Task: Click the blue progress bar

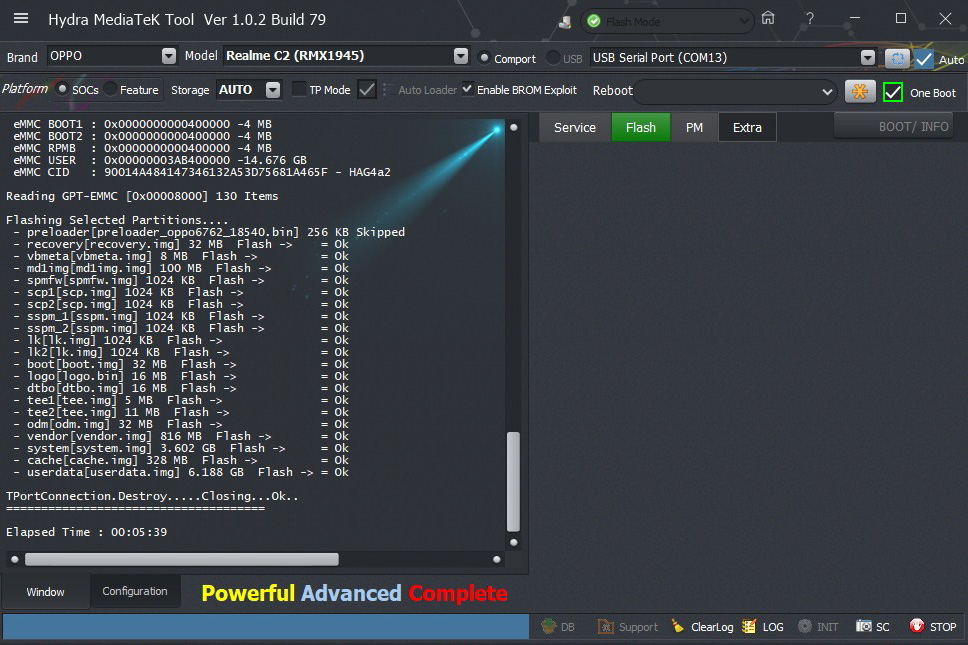Action: (x=266, y=626)
